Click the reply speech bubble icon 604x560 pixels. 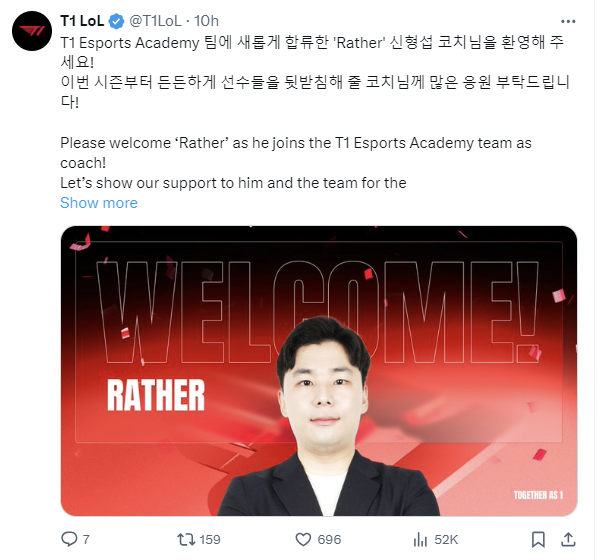coord(69,539)
